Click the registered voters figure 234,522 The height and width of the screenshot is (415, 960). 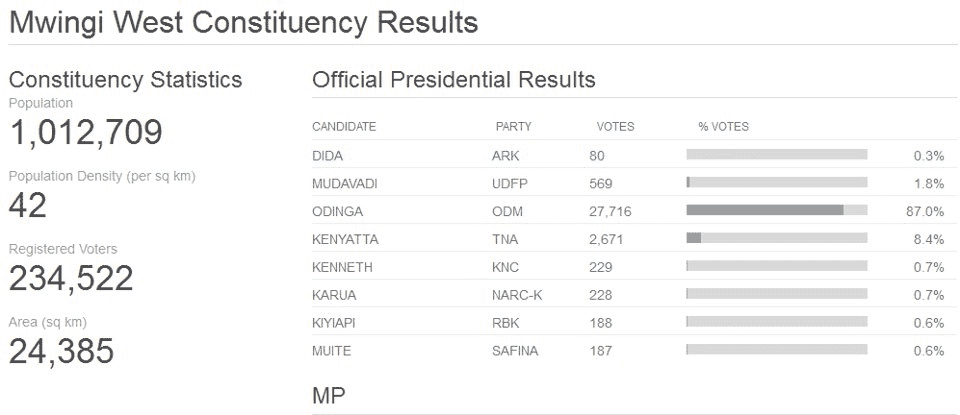tap(71, 279)
